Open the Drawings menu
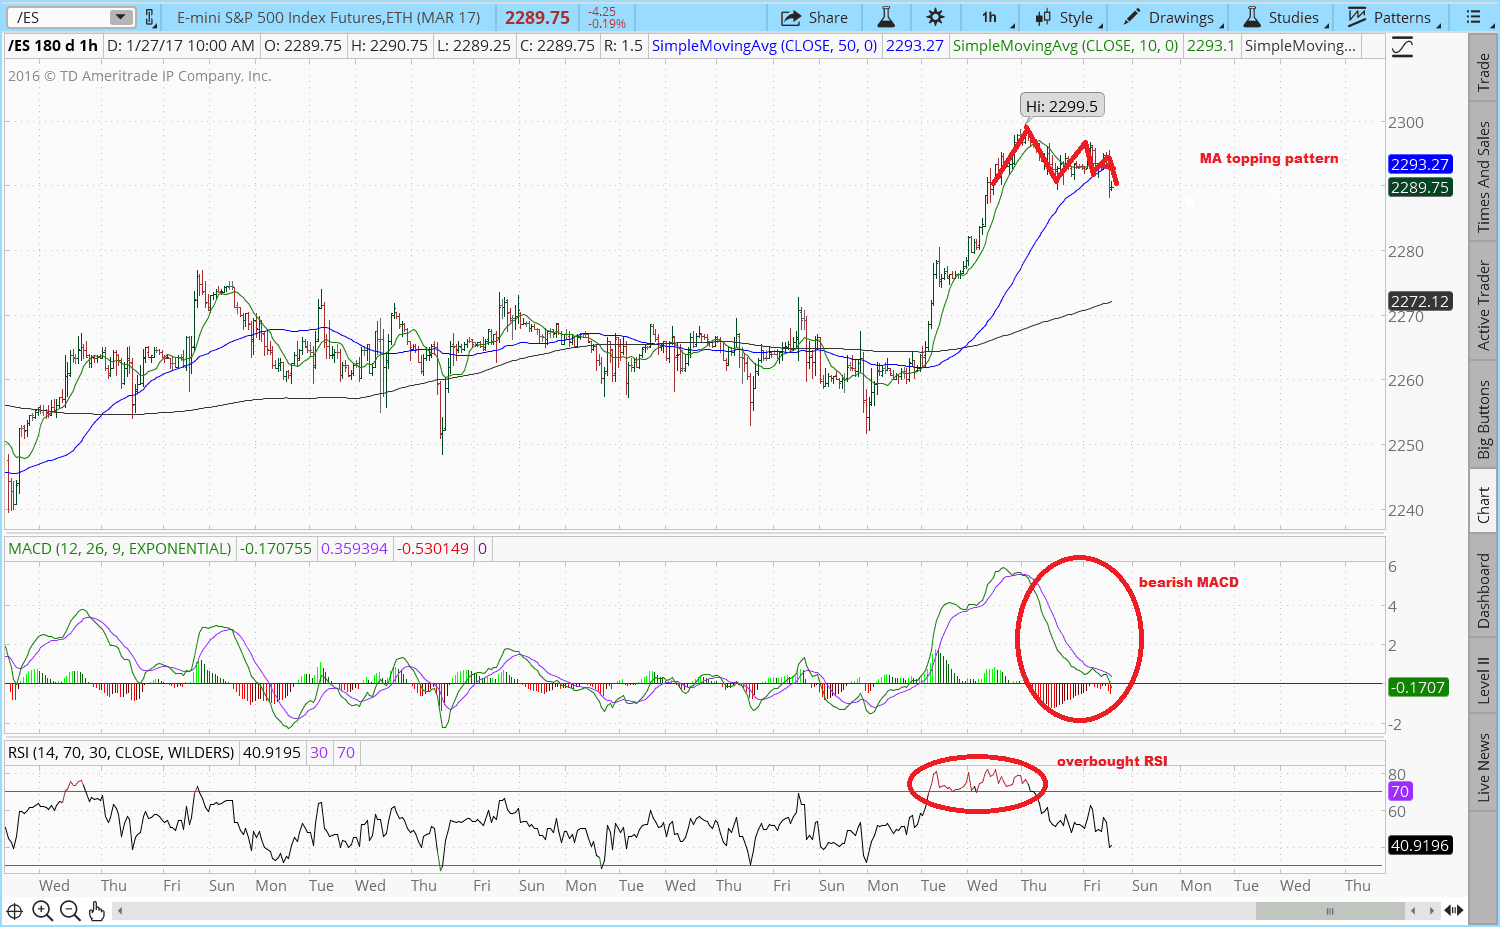The image size is (1500, 927). [x=1171, y=17]
